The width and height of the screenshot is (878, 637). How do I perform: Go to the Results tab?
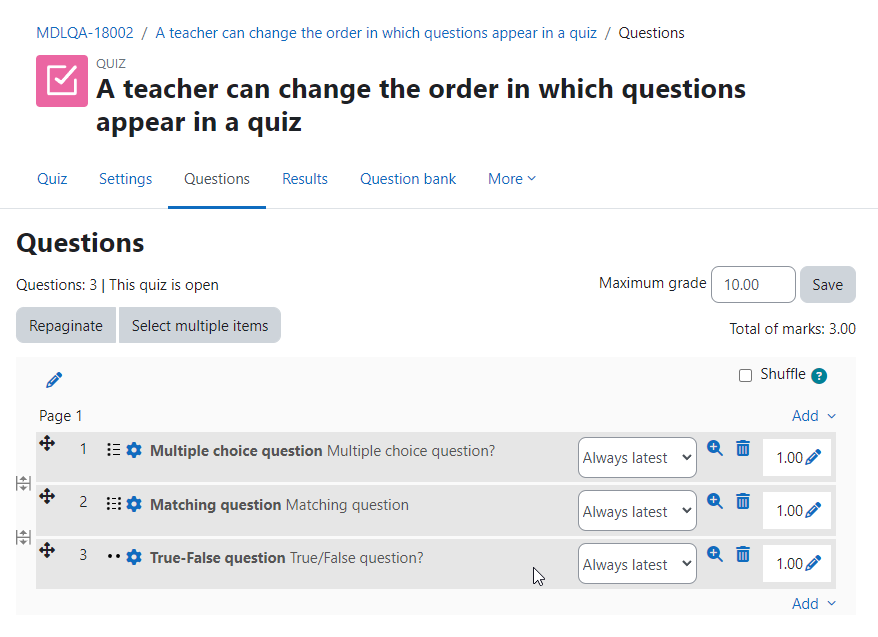pyautogui.click(x=305, y=179)
